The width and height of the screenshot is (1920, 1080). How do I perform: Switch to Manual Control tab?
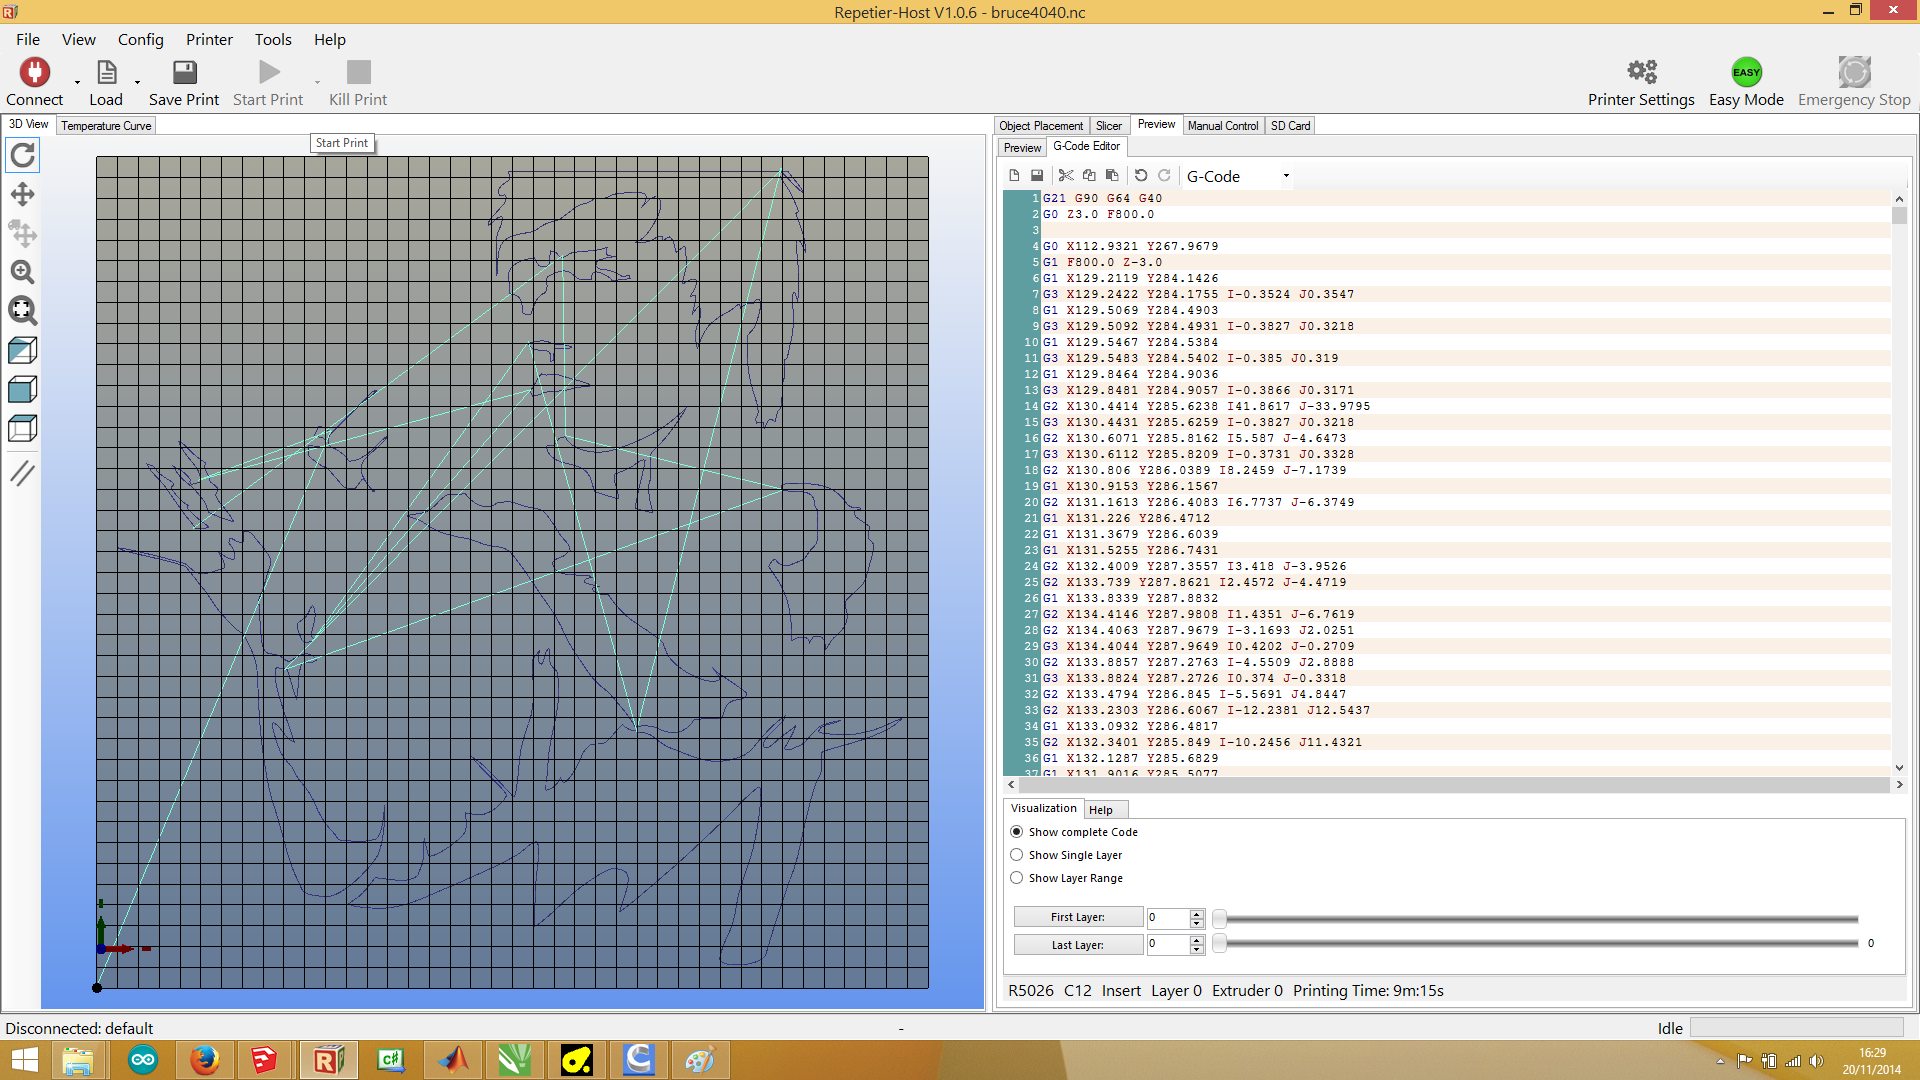pyautogui.click(x=1223, y=125)
